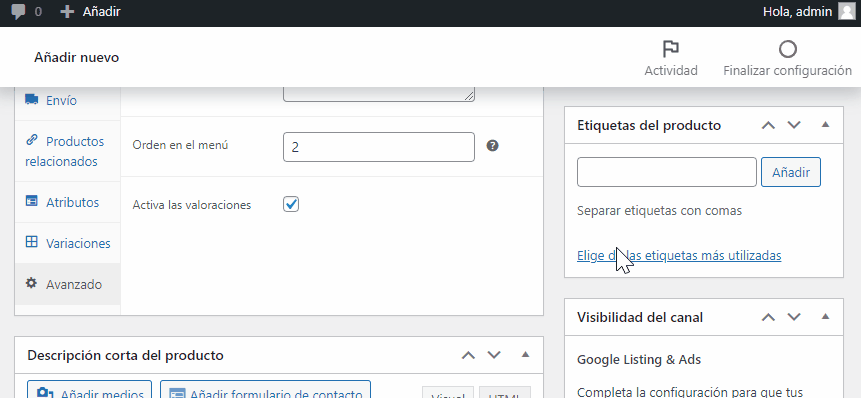Click the Activa las valoraciones label
Image resolution: width=861 pixels, height=398 pixels.
click(192, 205)
